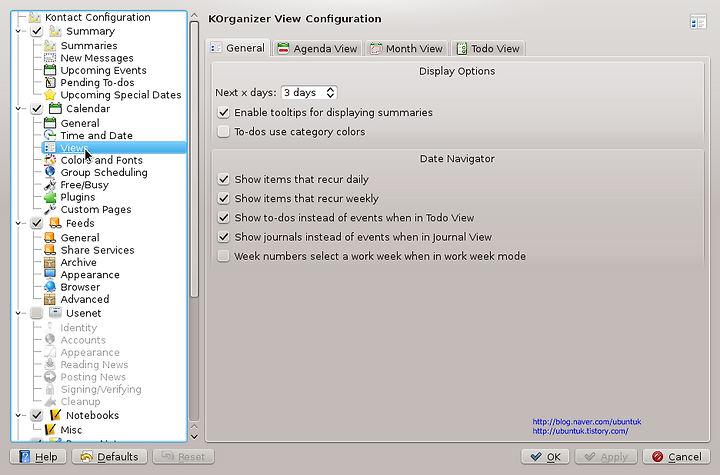720x475 pixels.
Task: Click the Feeds Appearance monitor icon
Action: [50, 275]
